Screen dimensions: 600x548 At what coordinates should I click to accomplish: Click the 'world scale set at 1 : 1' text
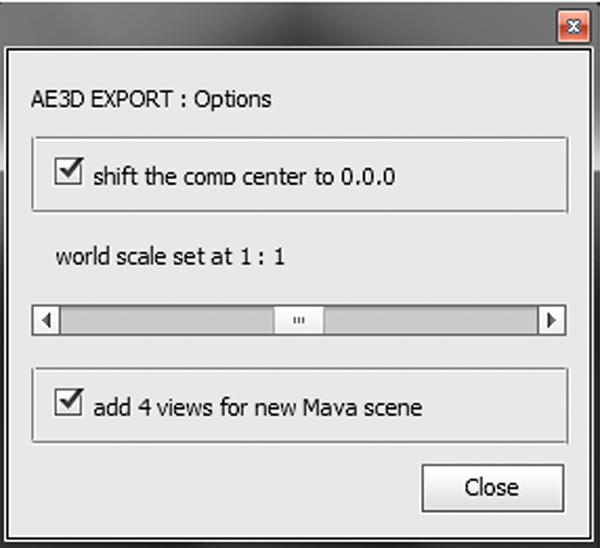[x=170, y=256]
